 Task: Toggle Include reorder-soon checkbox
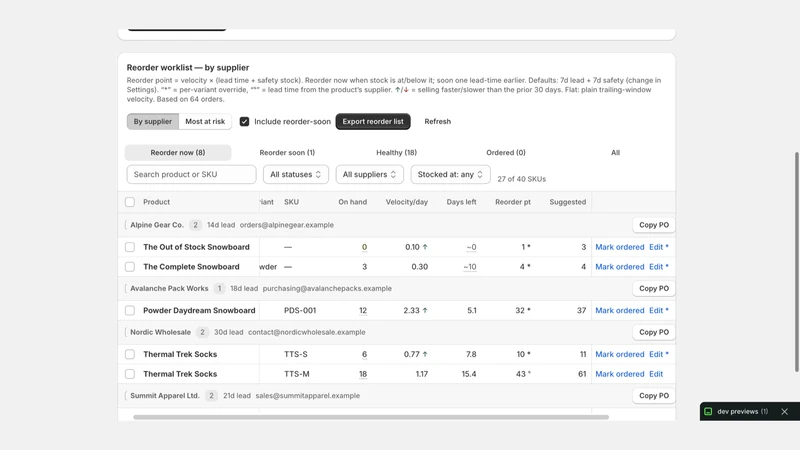pos(244,121)
